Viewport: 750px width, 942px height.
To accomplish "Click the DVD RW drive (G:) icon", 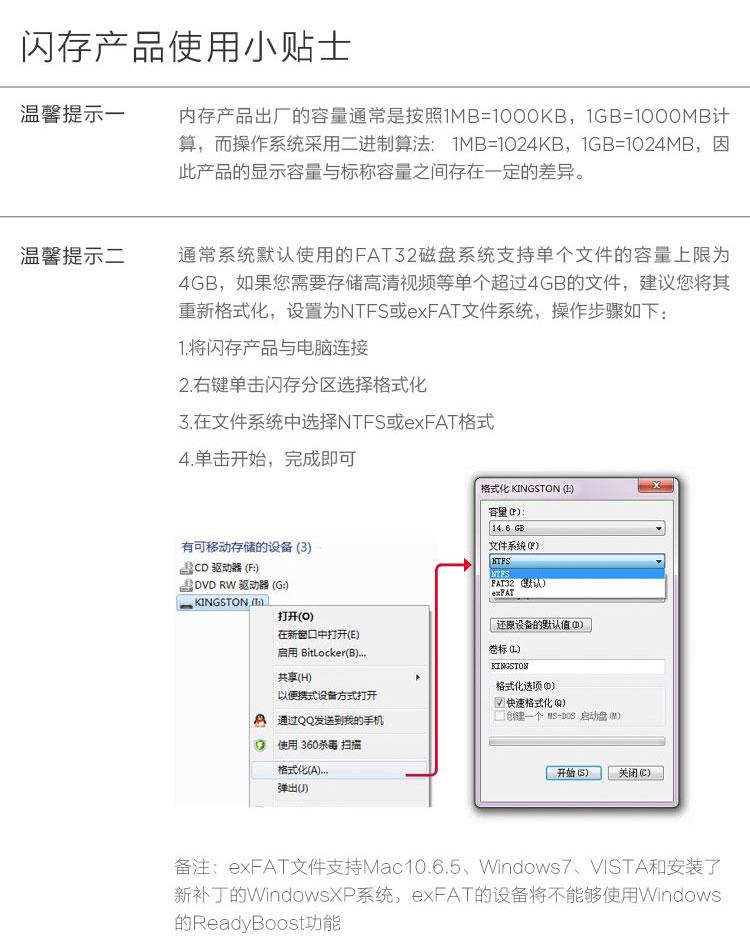I will pyautogui.click(x=186, y=585).
